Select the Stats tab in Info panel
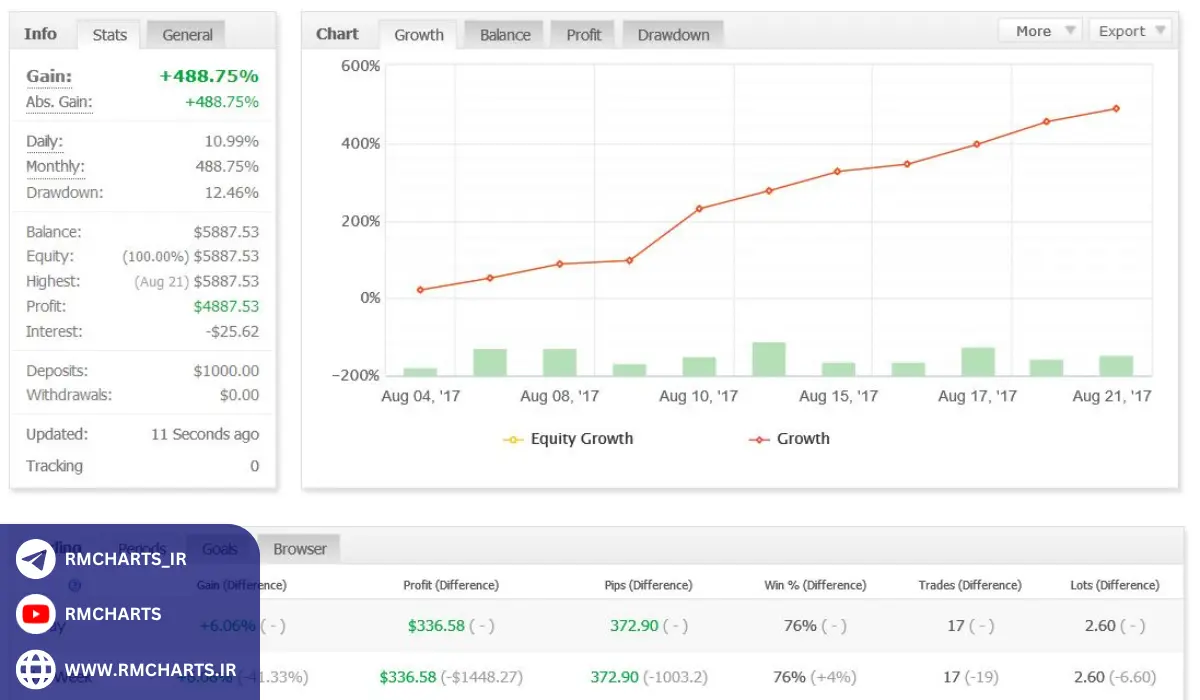 pos(109,35)
